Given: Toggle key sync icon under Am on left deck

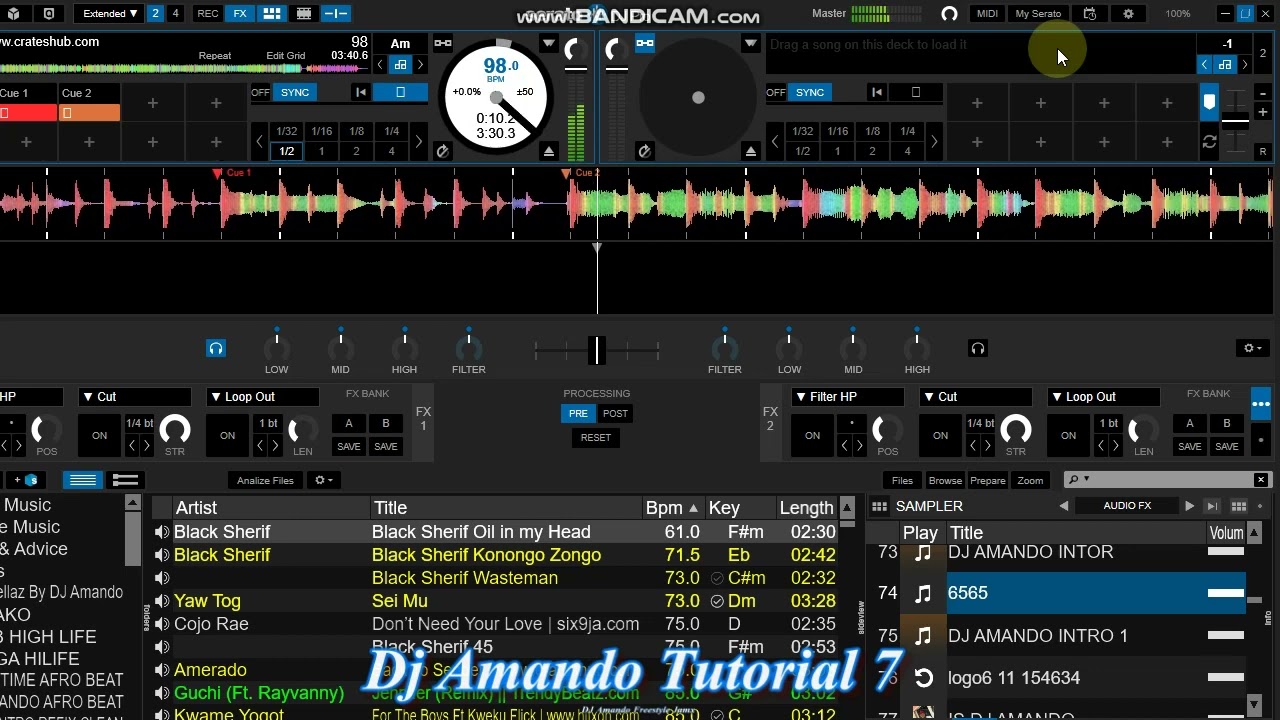Looking at the screenshot, I should click(400, 65).
